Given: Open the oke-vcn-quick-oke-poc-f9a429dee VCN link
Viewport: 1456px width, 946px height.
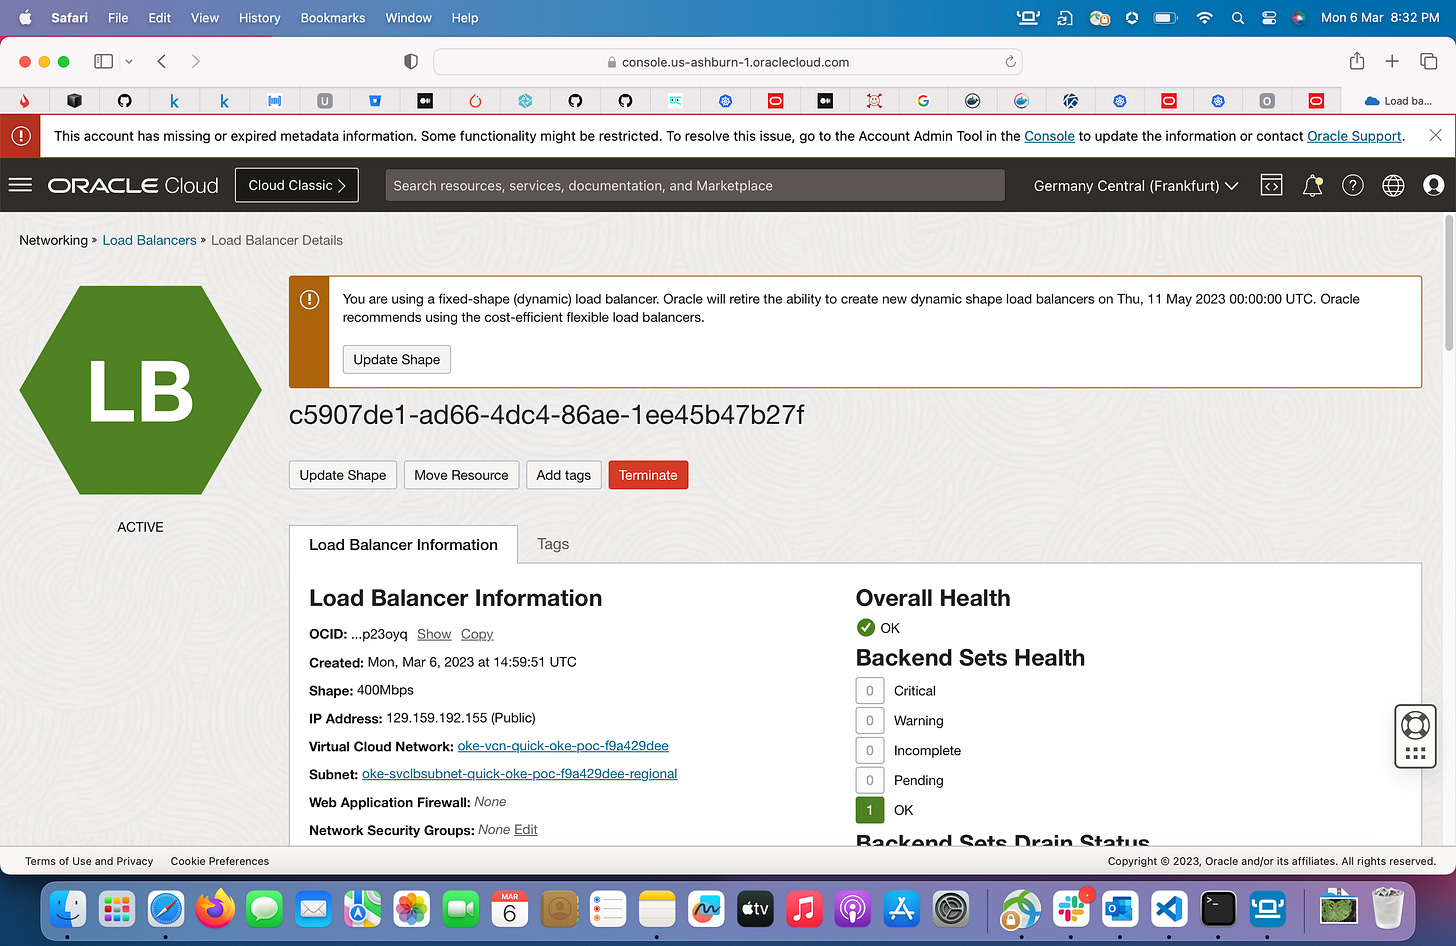Looking at the screenshot, I should coord(563,746).
